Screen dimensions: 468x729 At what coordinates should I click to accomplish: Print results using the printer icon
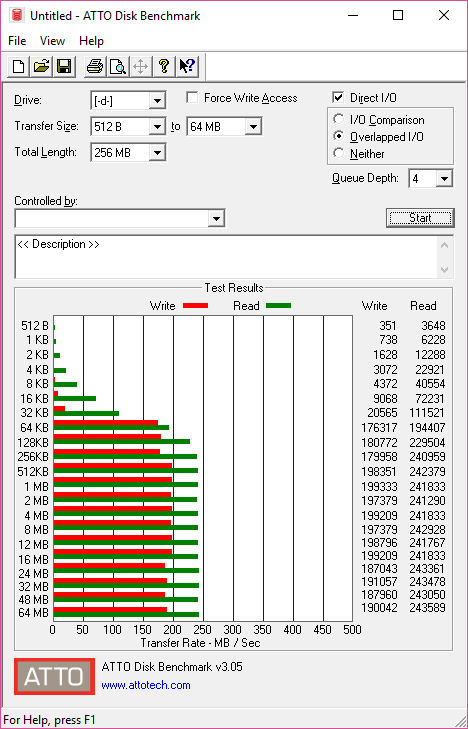click(x=95, y=66)
